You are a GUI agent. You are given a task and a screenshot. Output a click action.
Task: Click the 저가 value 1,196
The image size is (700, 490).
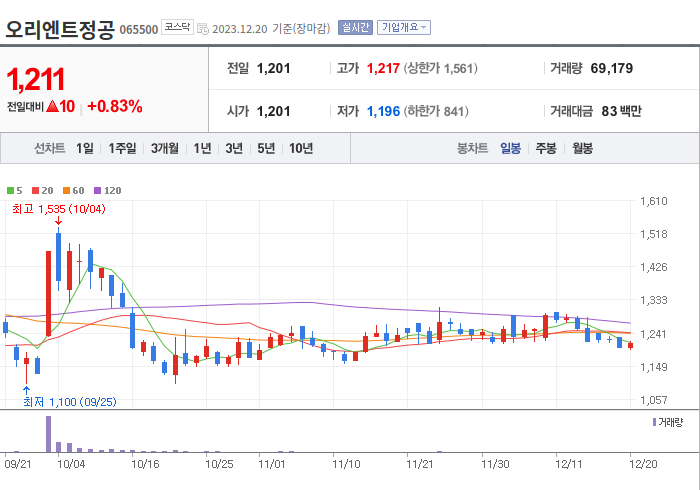coord(383,111)
